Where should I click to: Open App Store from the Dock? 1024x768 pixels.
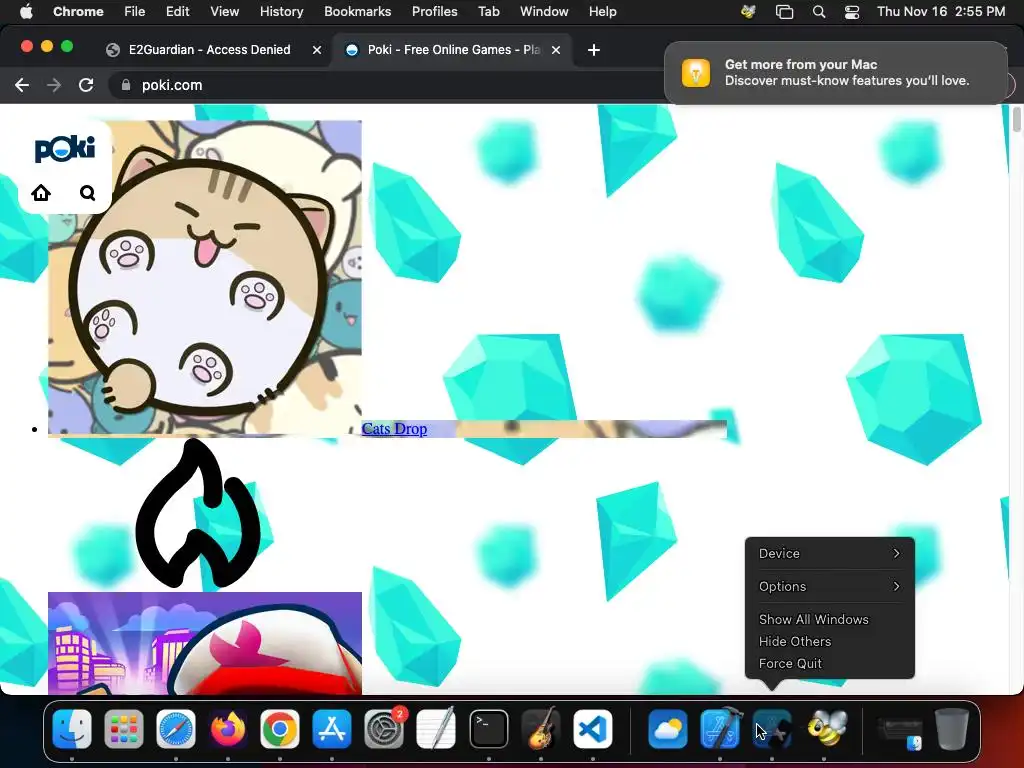(x=332, y=729)
